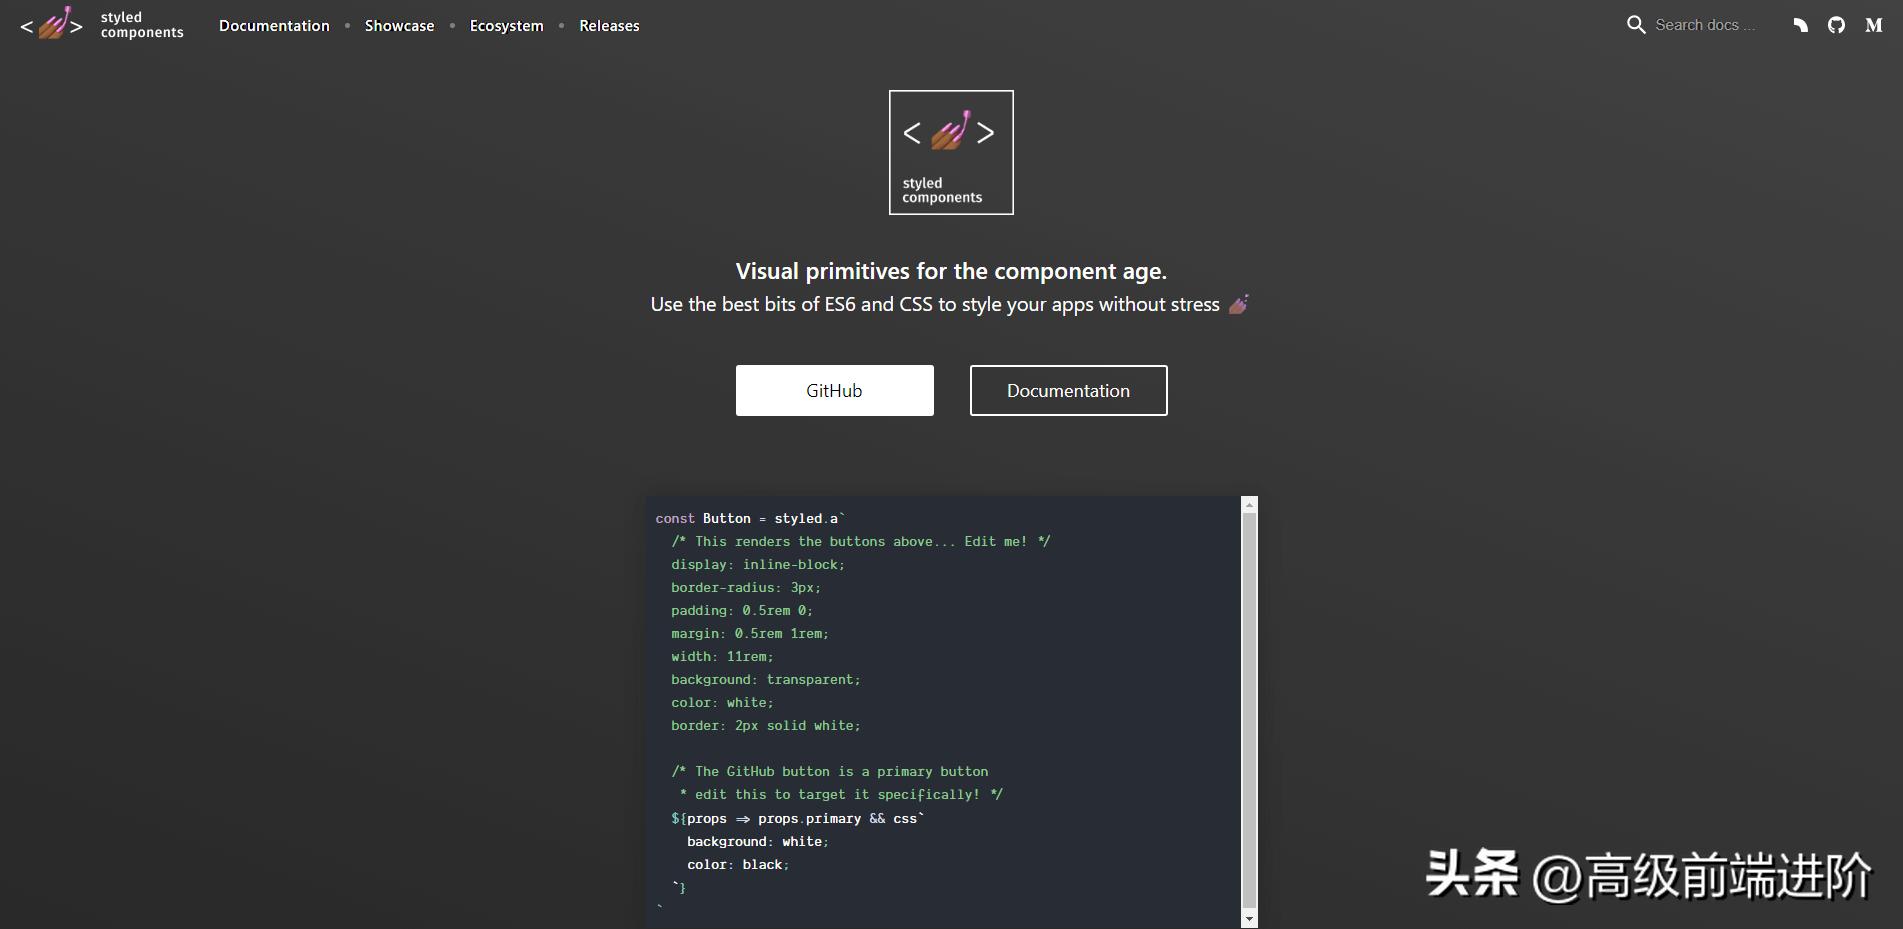Viewport: 1903px width, 929px height.
Task: Click the "props.primary && css`" code line
Action: (798, 818)
